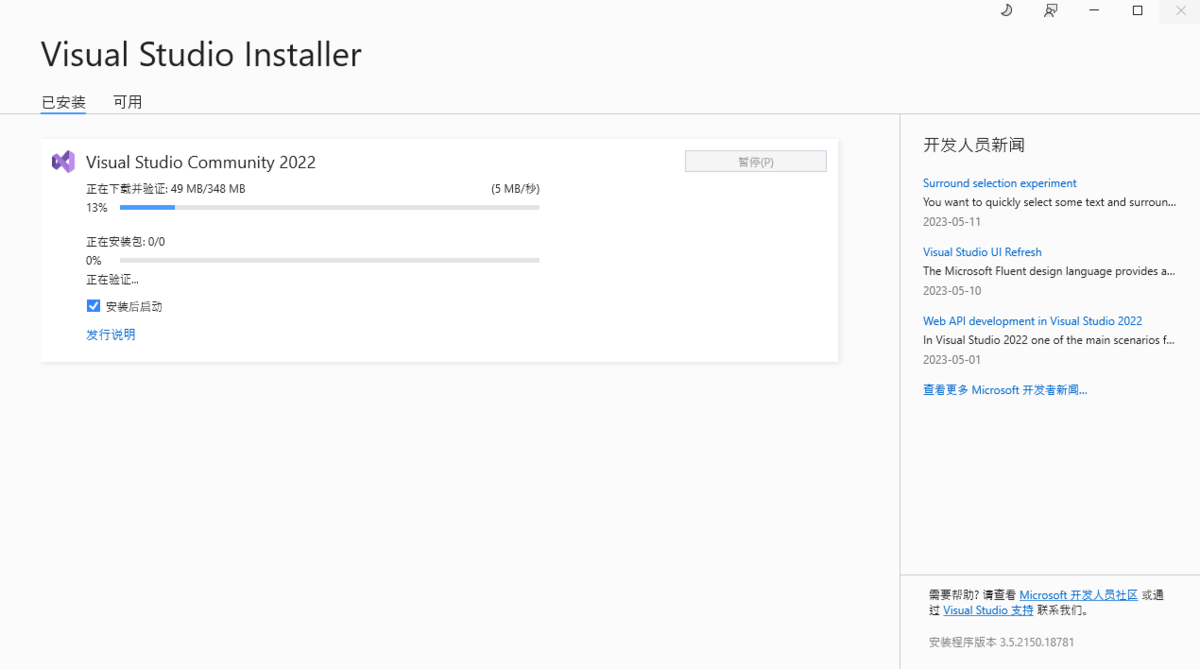Click the Visual Studio Community 2022 purple logo
The image size is (1200, 669).
point(62,161)
